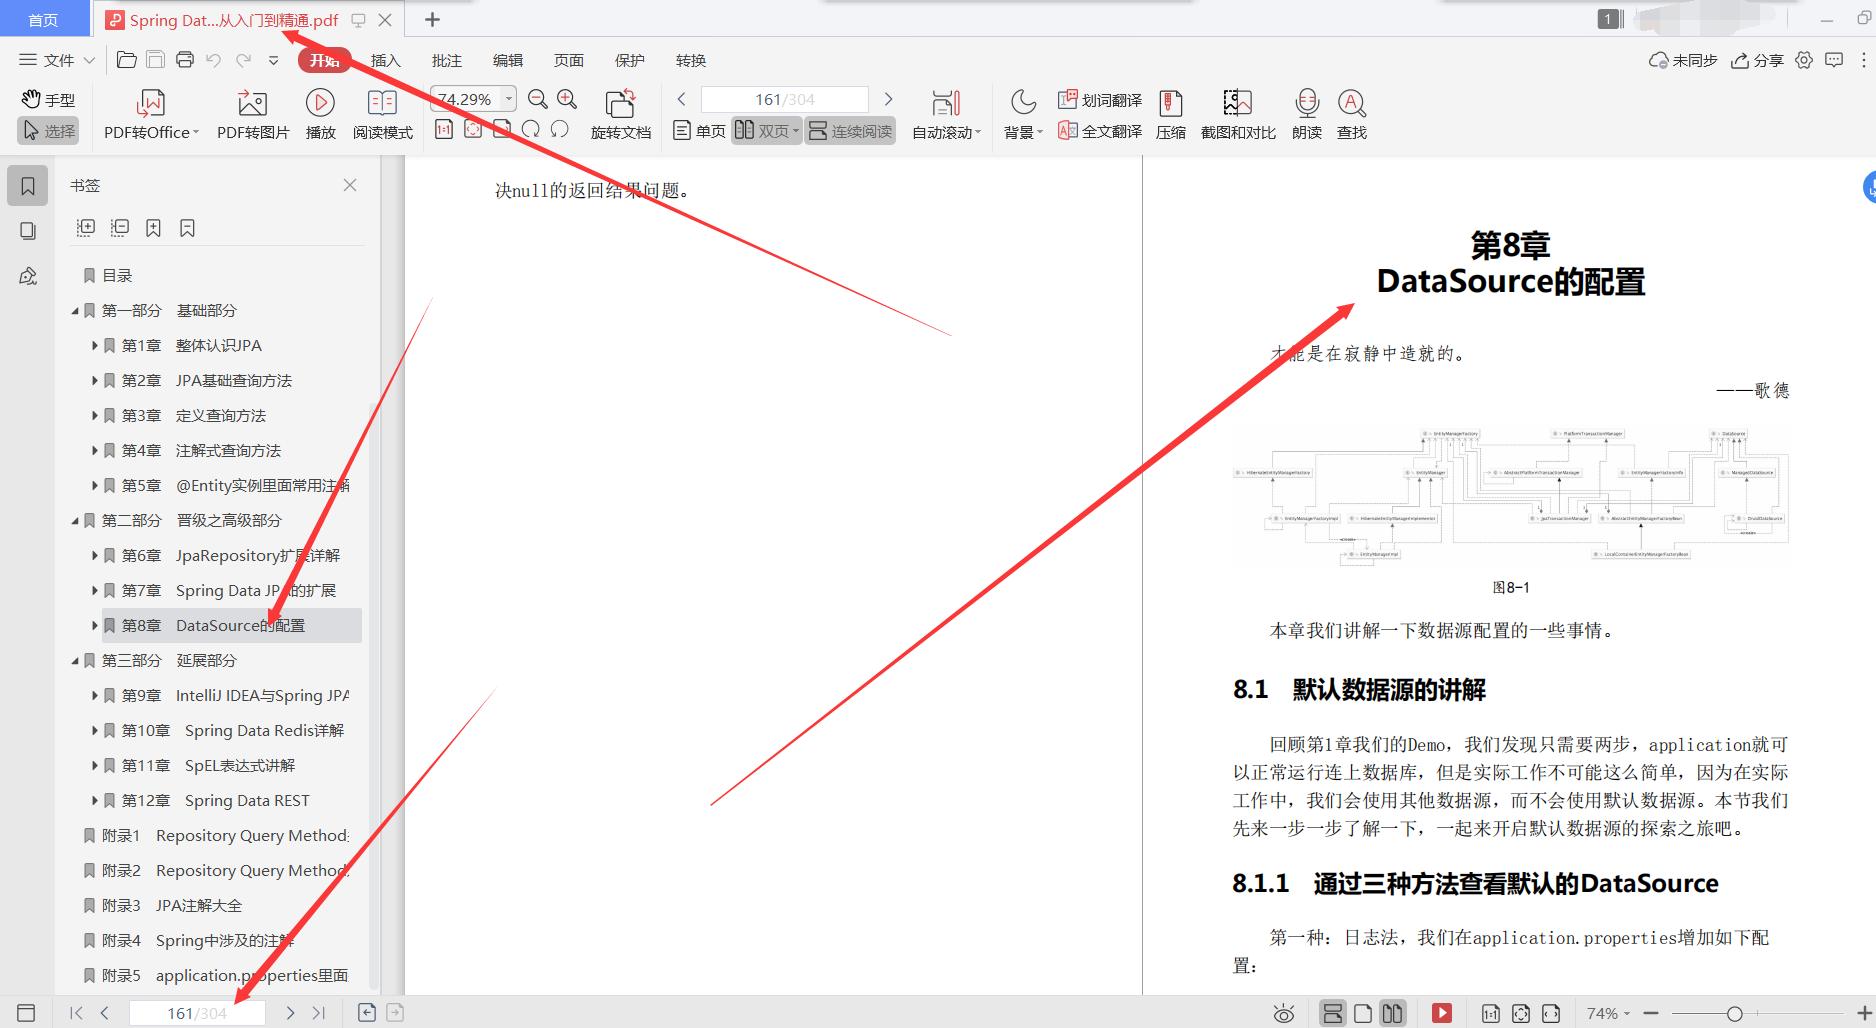Open the 插入 ribbon tab
1876x1028 pixels.
385,60
